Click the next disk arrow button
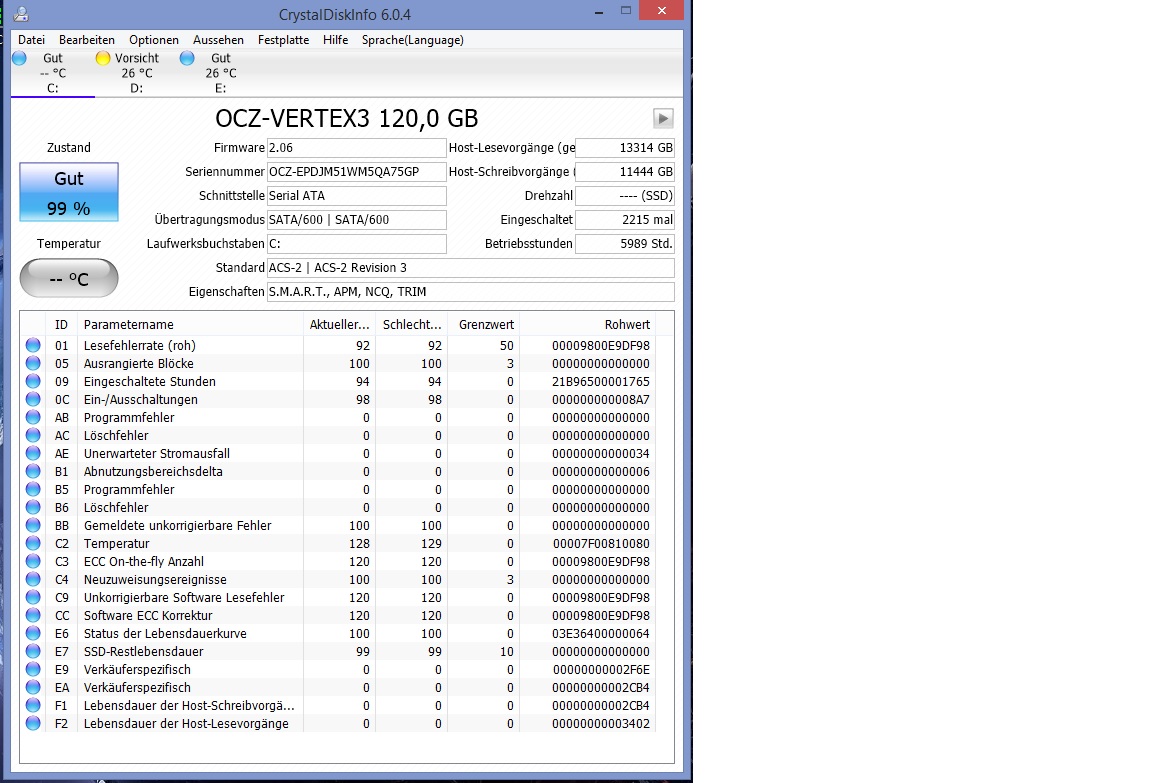 point(663,118)
